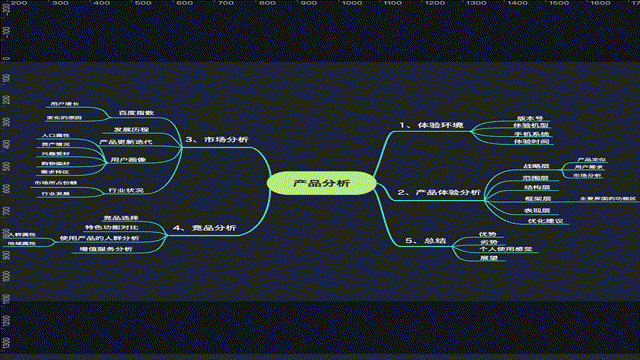Click the 购物偏好 leaf node
This screenshot has height=360, width=640.
tap(56, 164)
